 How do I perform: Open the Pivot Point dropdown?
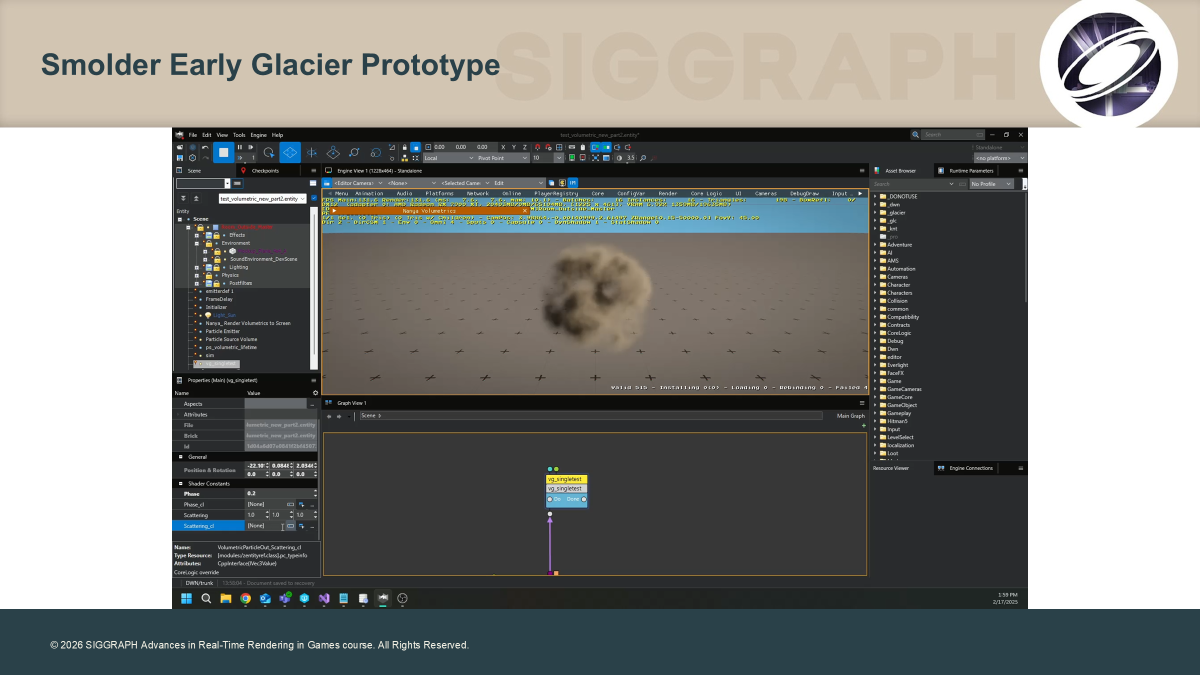point(502,157)
